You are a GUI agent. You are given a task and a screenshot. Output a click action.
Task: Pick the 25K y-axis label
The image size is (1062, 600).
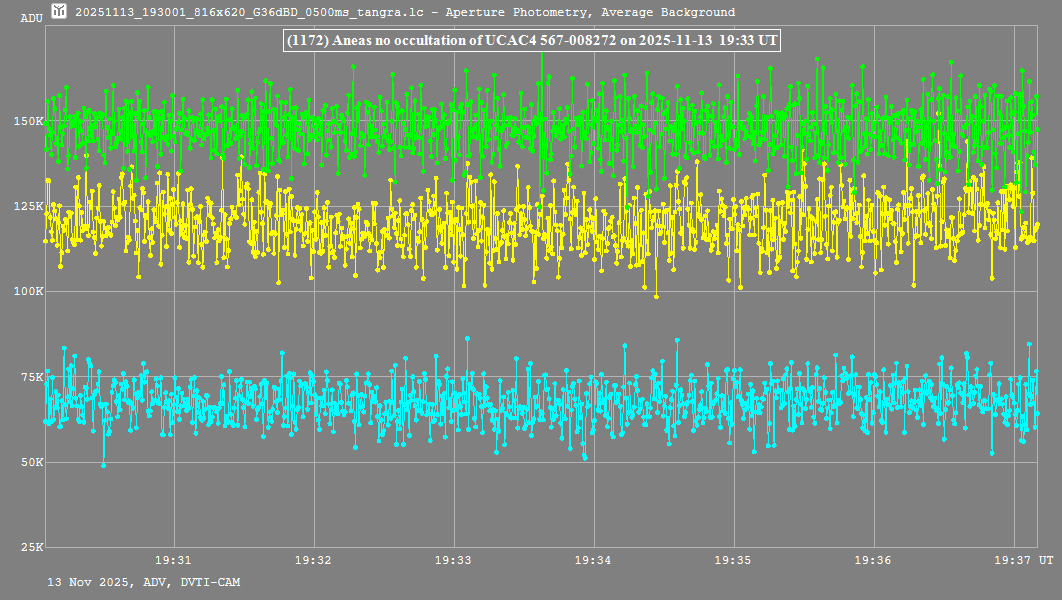[32, 548]
